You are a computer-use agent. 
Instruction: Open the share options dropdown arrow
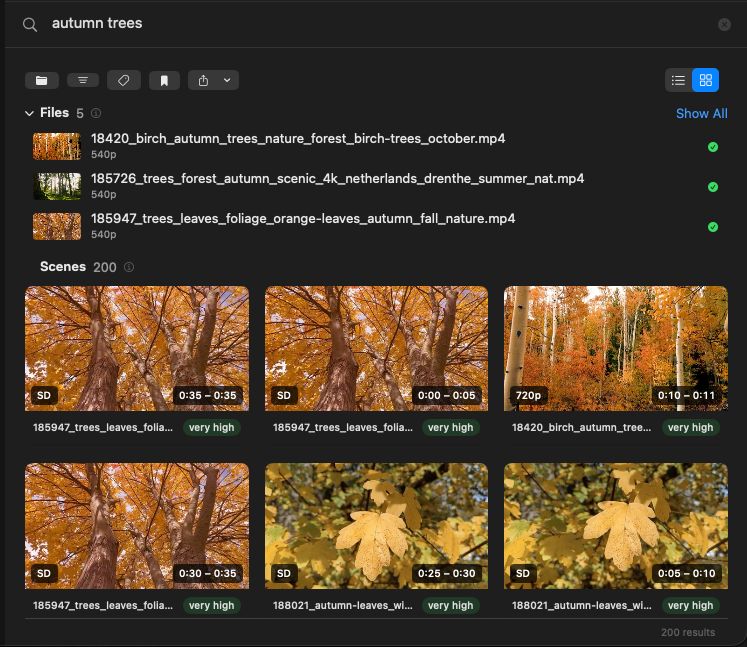(227, 80)
